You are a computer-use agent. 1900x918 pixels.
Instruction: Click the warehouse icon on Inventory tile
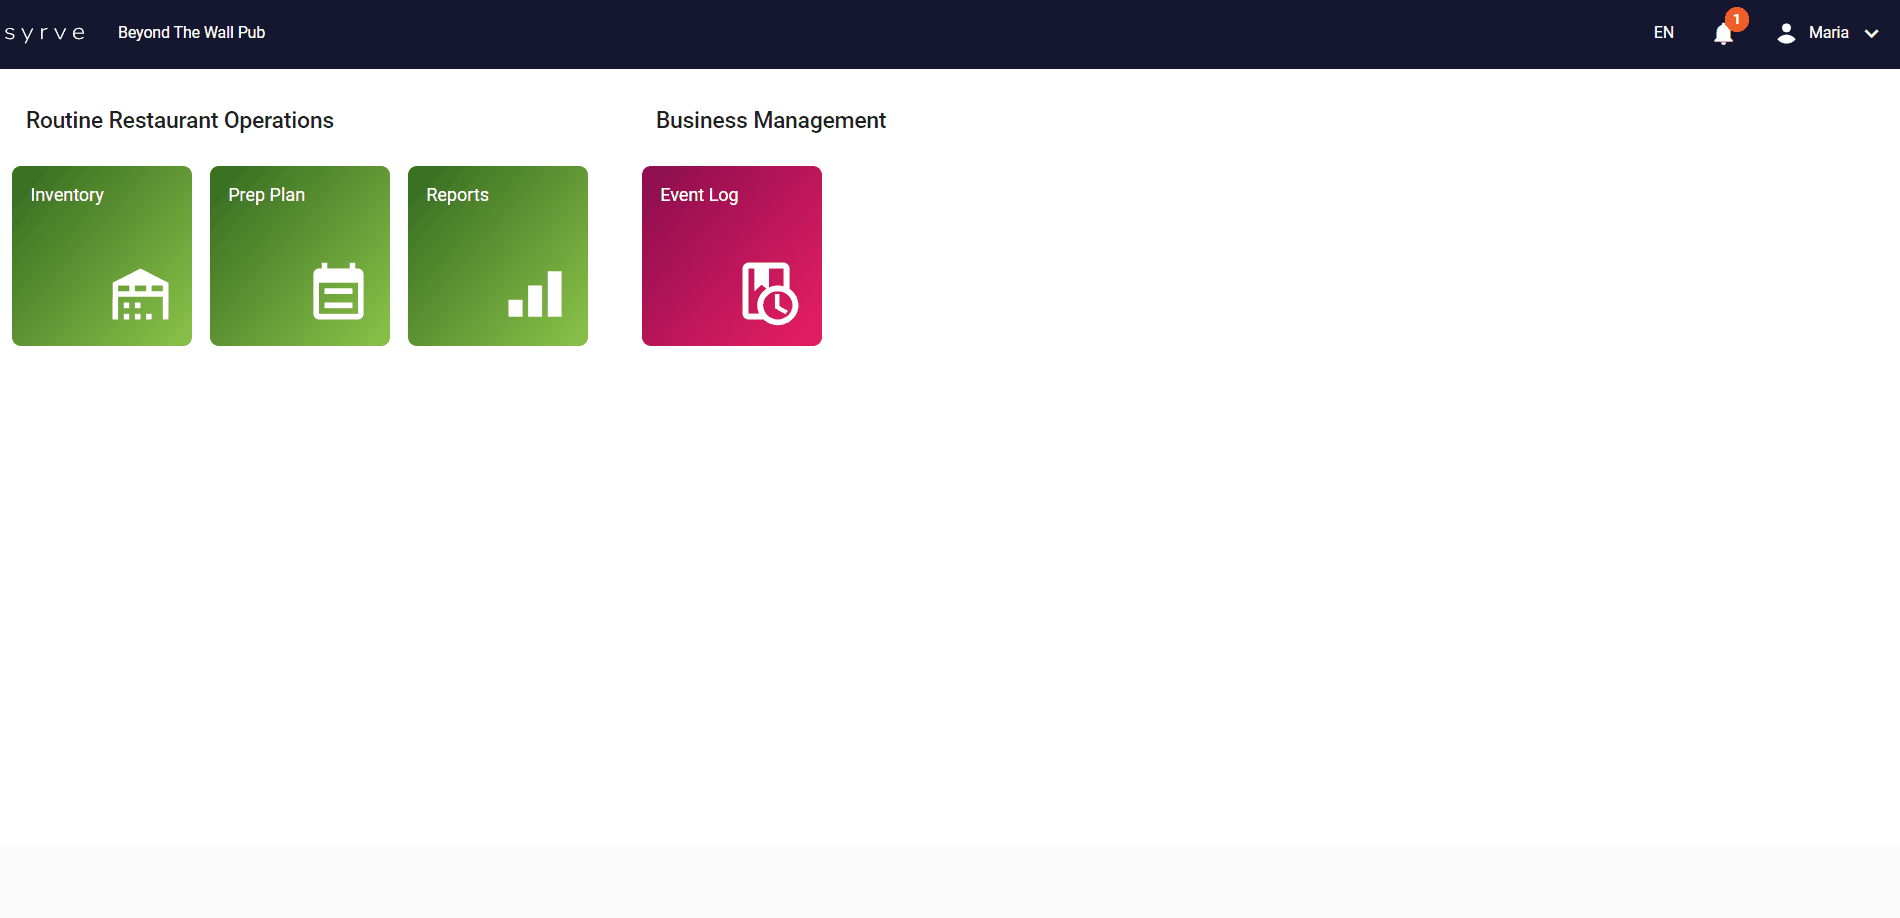(140, 294)
